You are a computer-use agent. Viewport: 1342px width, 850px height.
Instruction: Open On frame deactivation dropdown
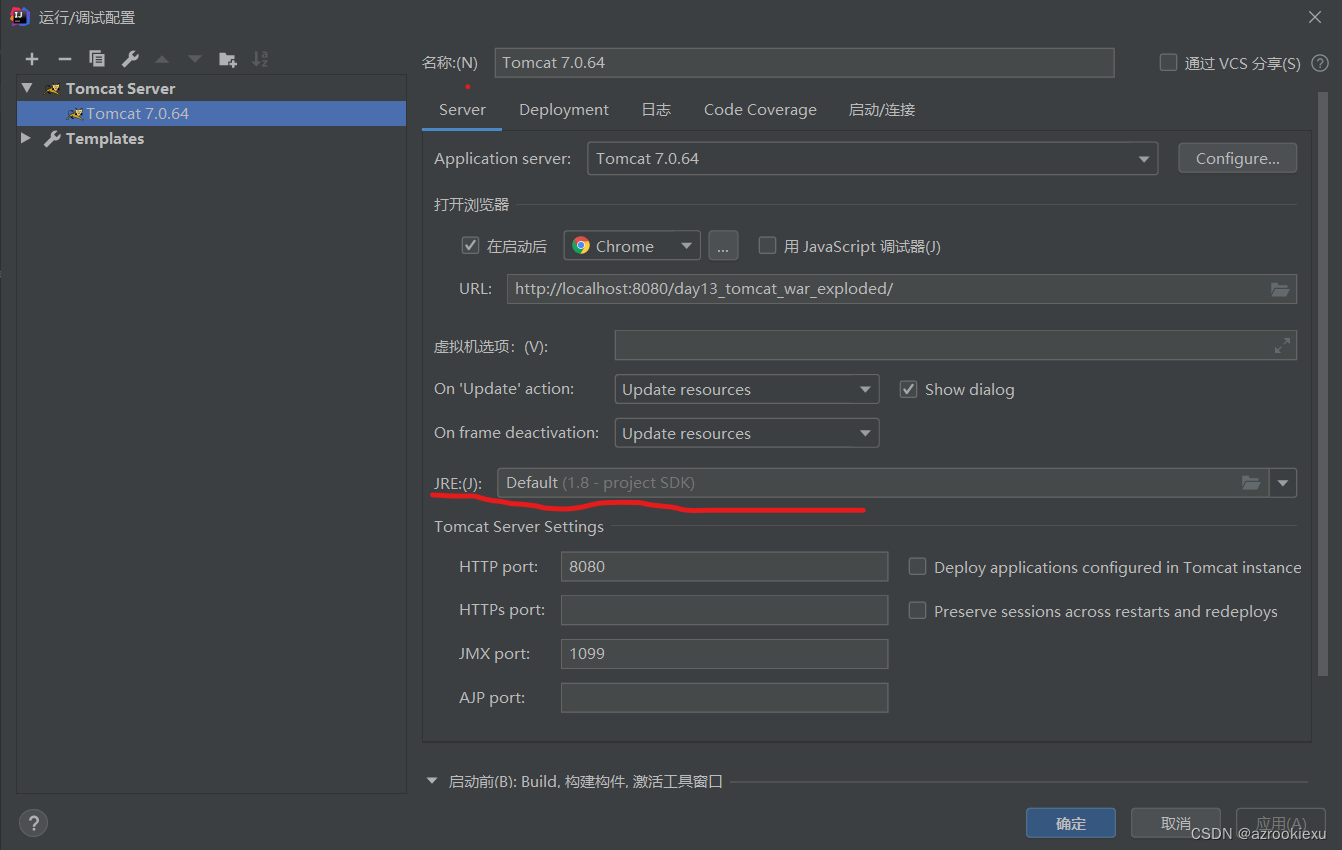[746, 433]
